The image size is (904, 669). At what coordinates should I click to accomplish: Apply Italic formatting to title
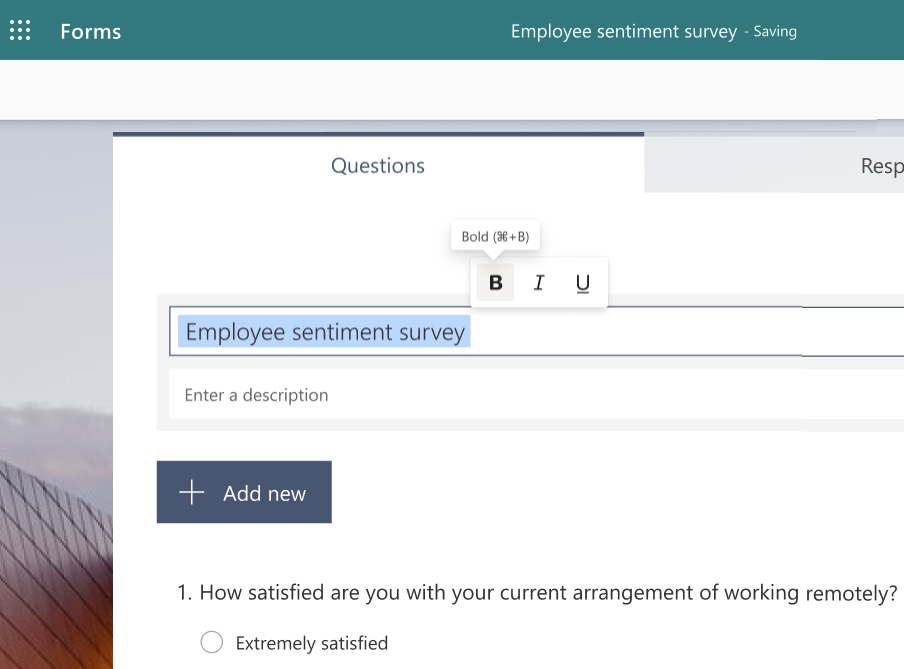(539, 283)
